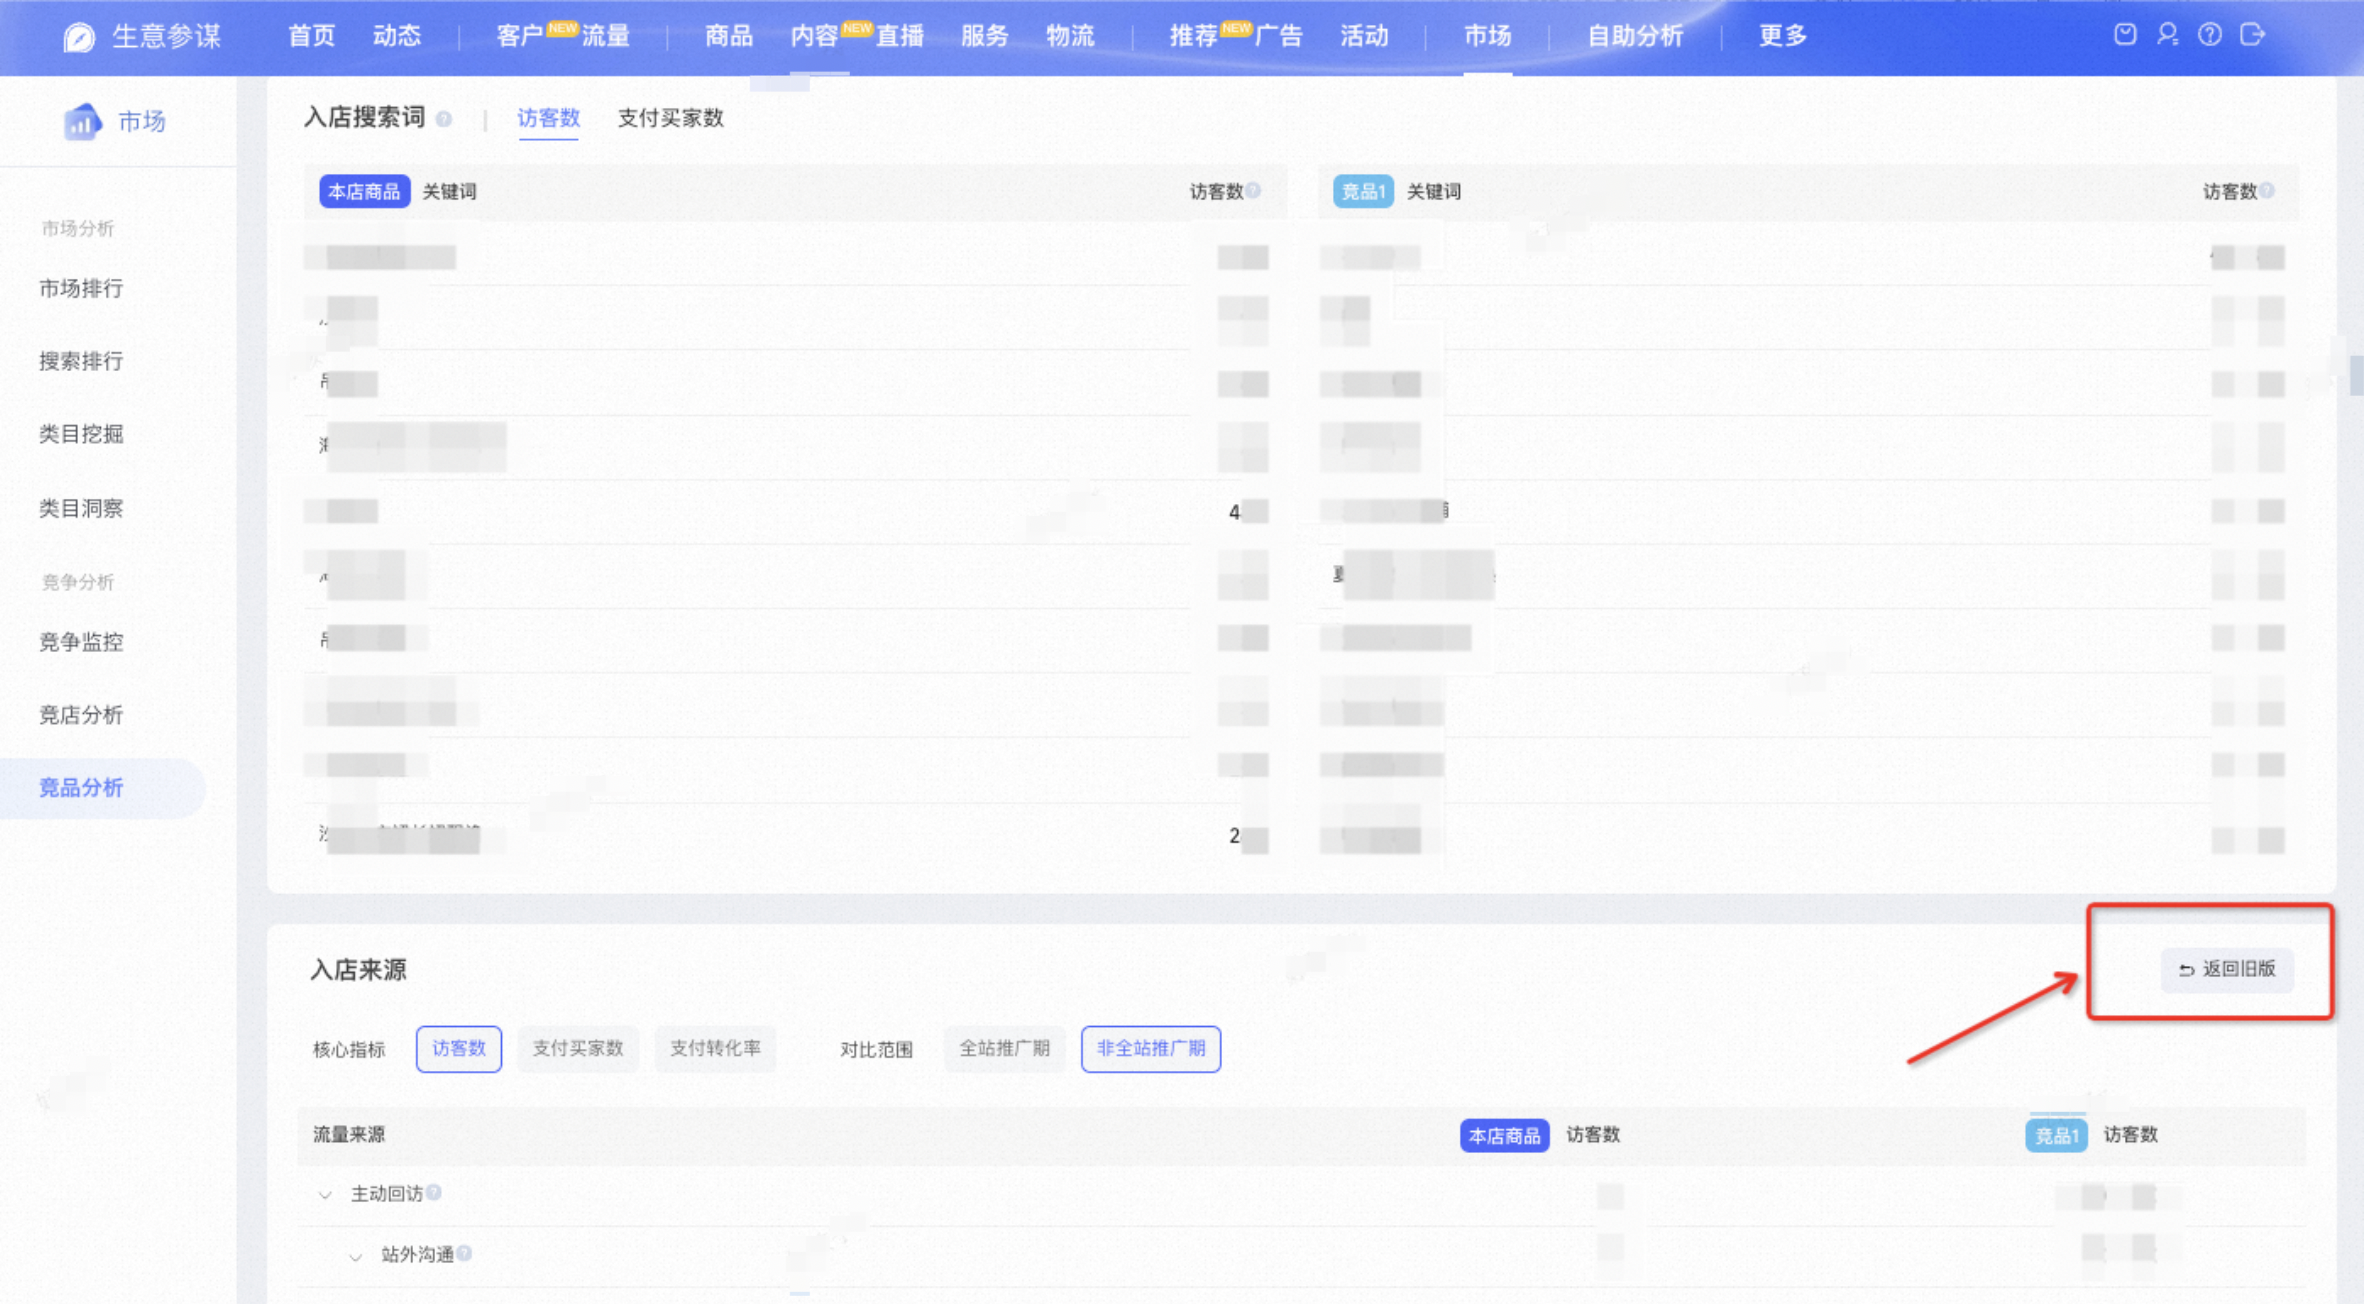Go to 竞店分析 in sidebar
Screen dimensions: 2364x1304
(x=81, y=715)
